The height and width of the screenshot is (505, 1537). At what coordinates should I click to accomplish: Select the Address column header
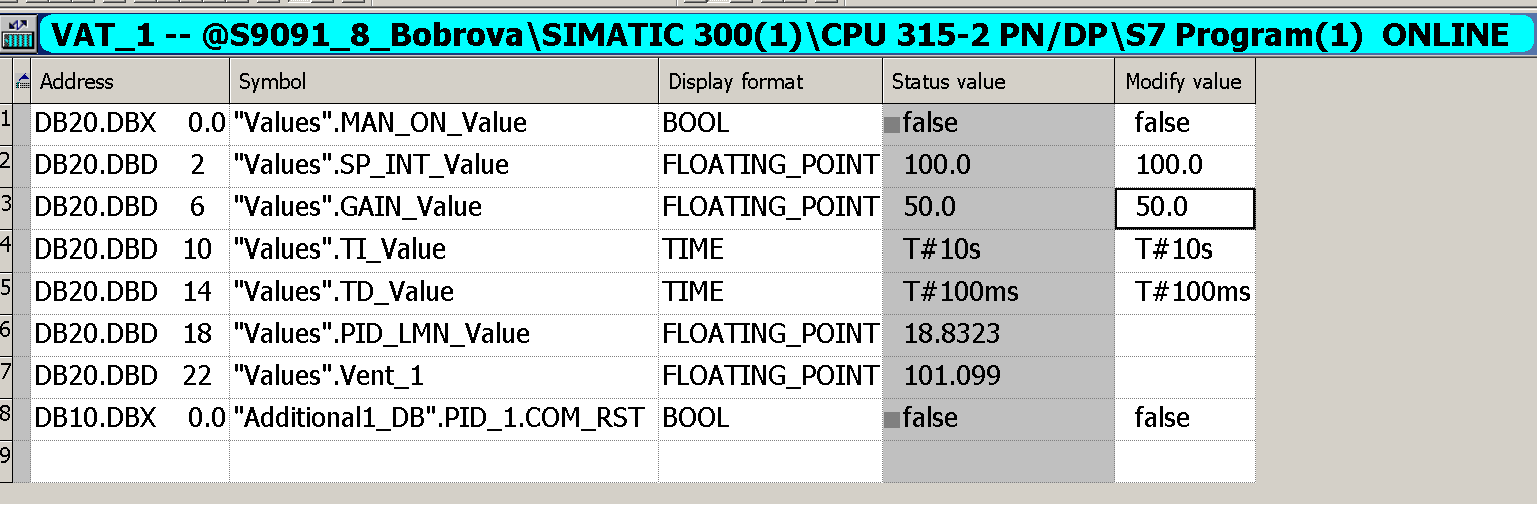pyautogui.click(x=131, y=81)
